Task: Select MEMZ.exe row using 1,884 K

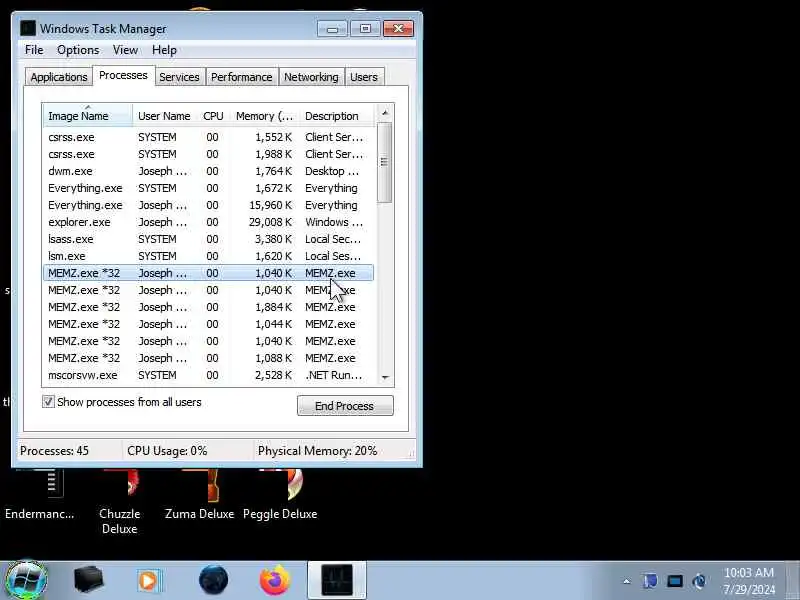Action: point(209,307)
